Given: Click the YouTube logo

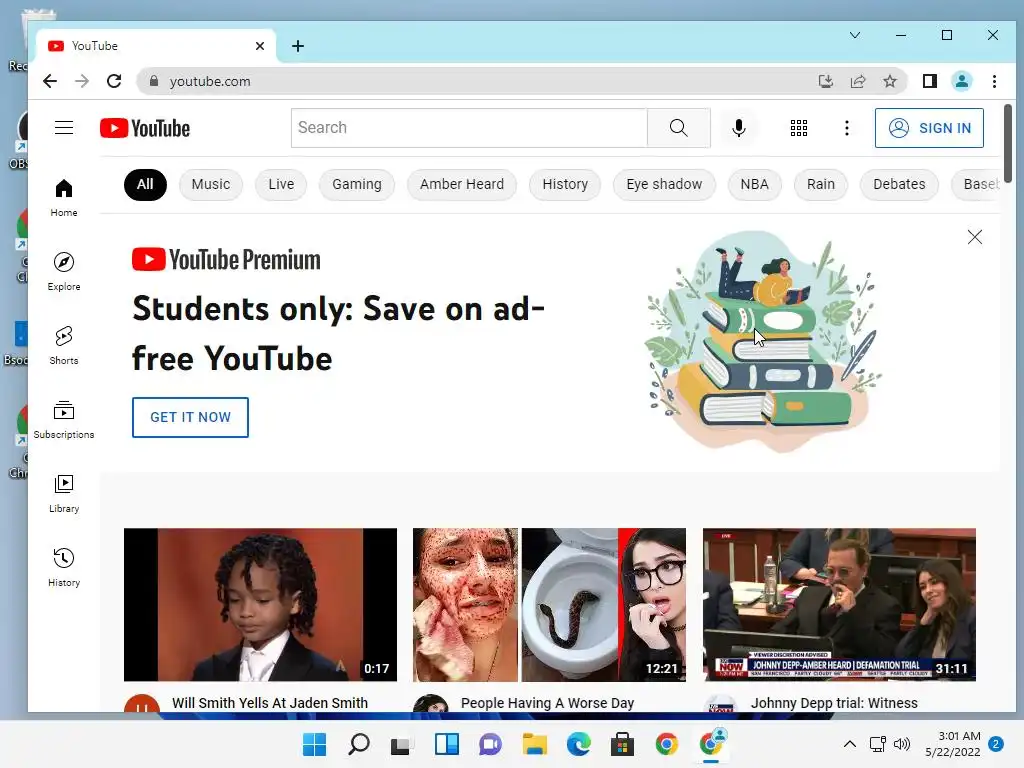Looking at the screenshot, I should click(145, 128).
